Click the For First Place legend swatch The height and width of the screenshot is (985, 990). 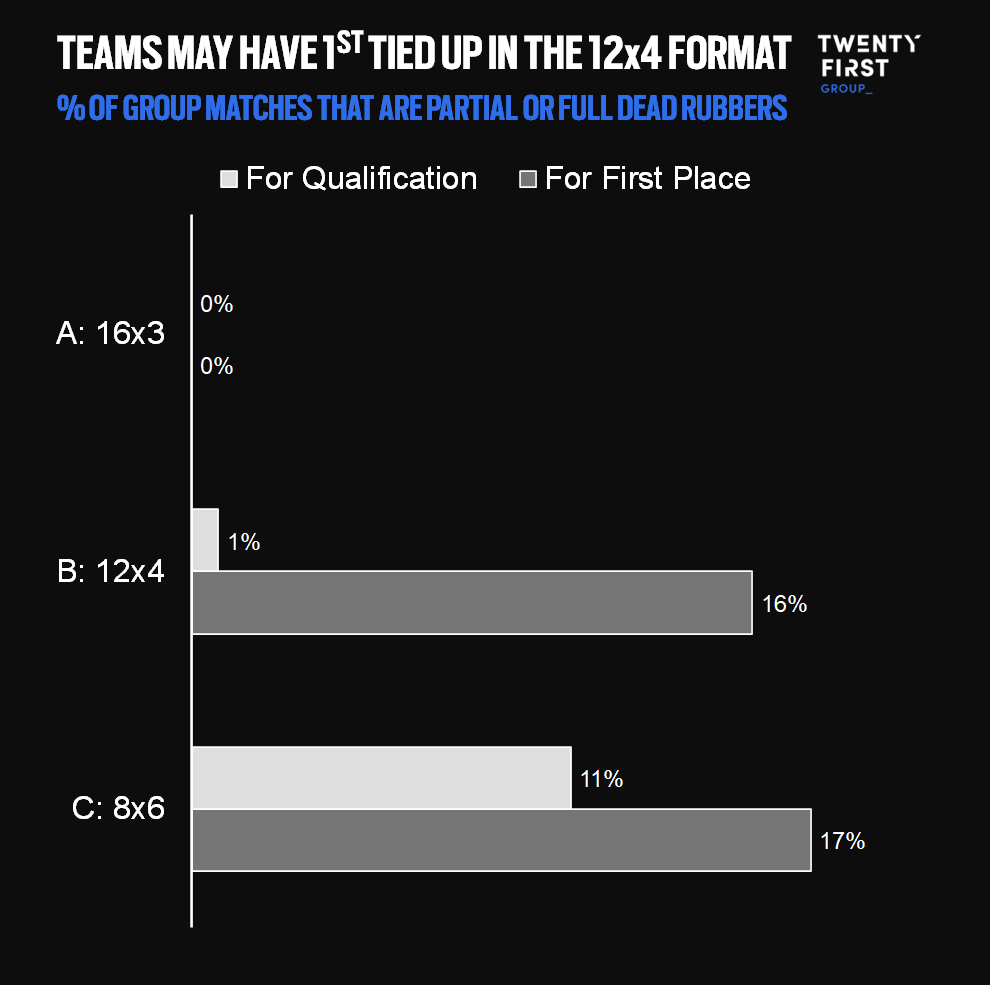(x=528, y=179)
